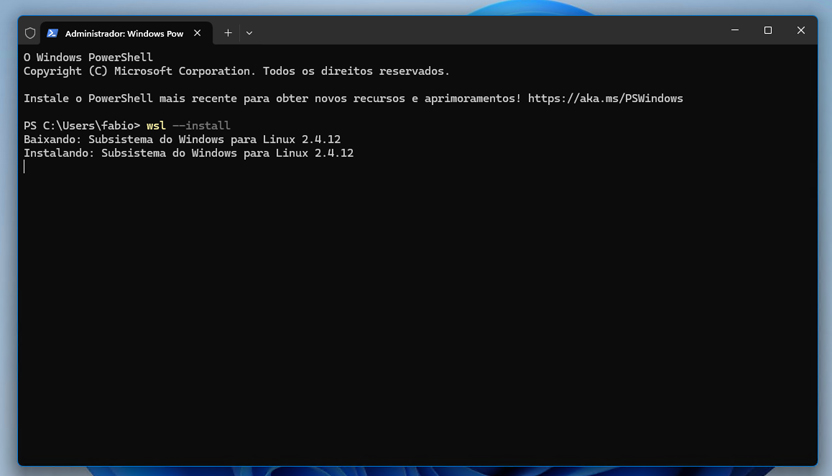Click the administrator shield icon
Screen dimensions: 832x476
pyautogui.click(x=30, y=33)
